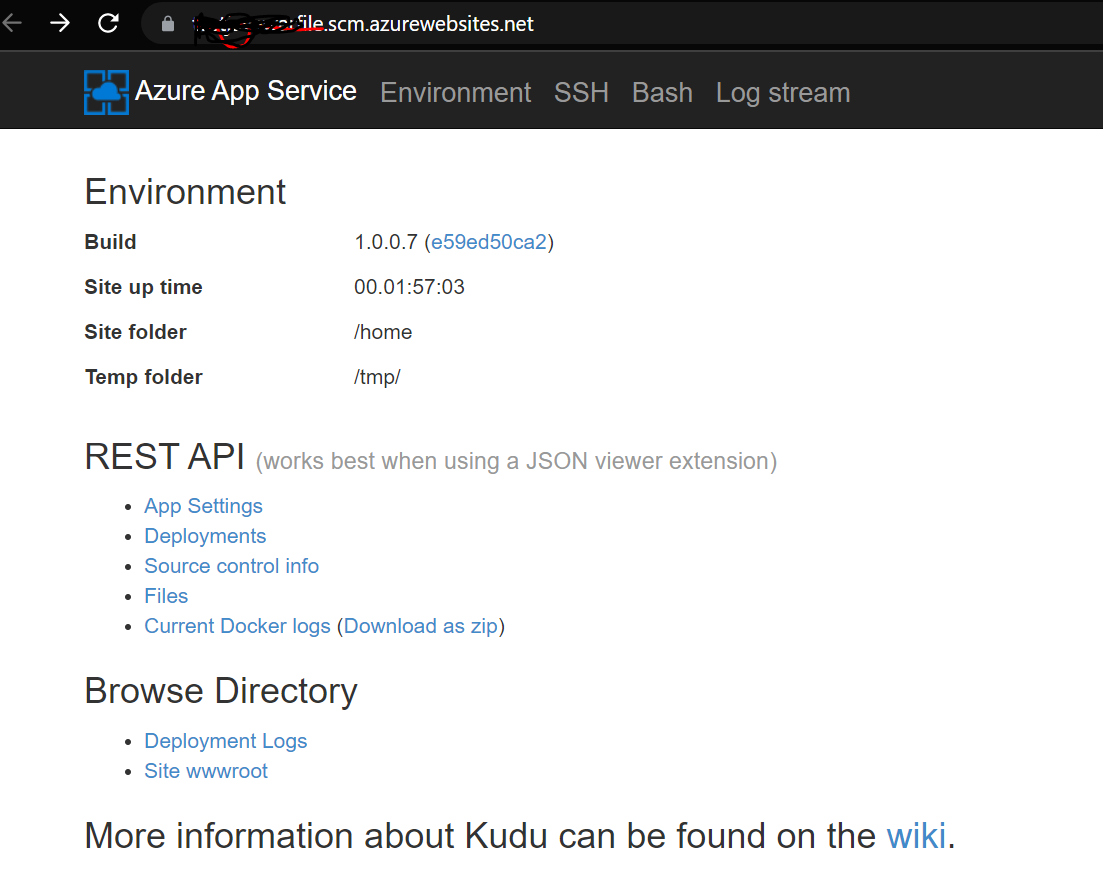Open the Current Docker logs link
This screenshot has width=1103, height=875.
(237, 626)
